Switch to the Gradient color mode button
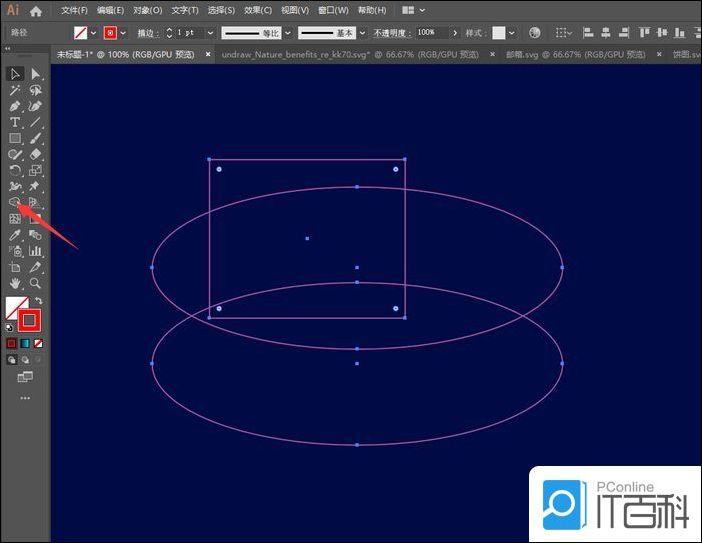Image resolution: width=702 pixels, height=543 pixels. (25, 343)
